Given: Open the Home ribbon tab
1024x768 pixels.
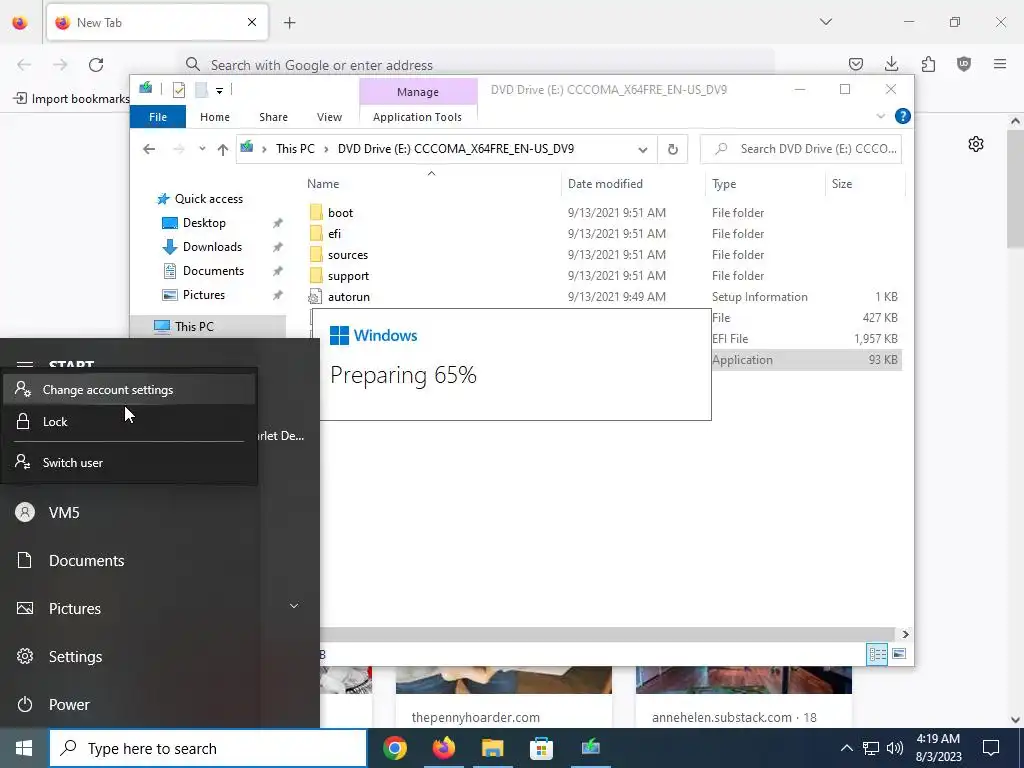Looking at the screenshot, I should (215, 117).
